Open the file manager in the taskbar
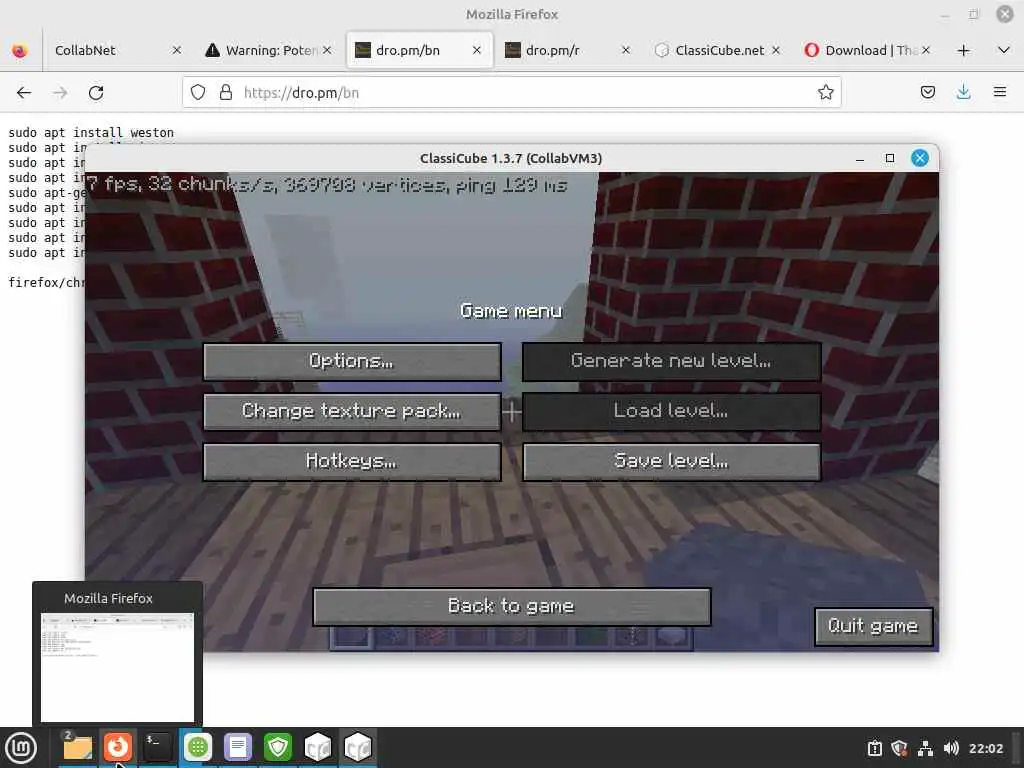This screenshot has height=768, width=1024. point(77,748)
